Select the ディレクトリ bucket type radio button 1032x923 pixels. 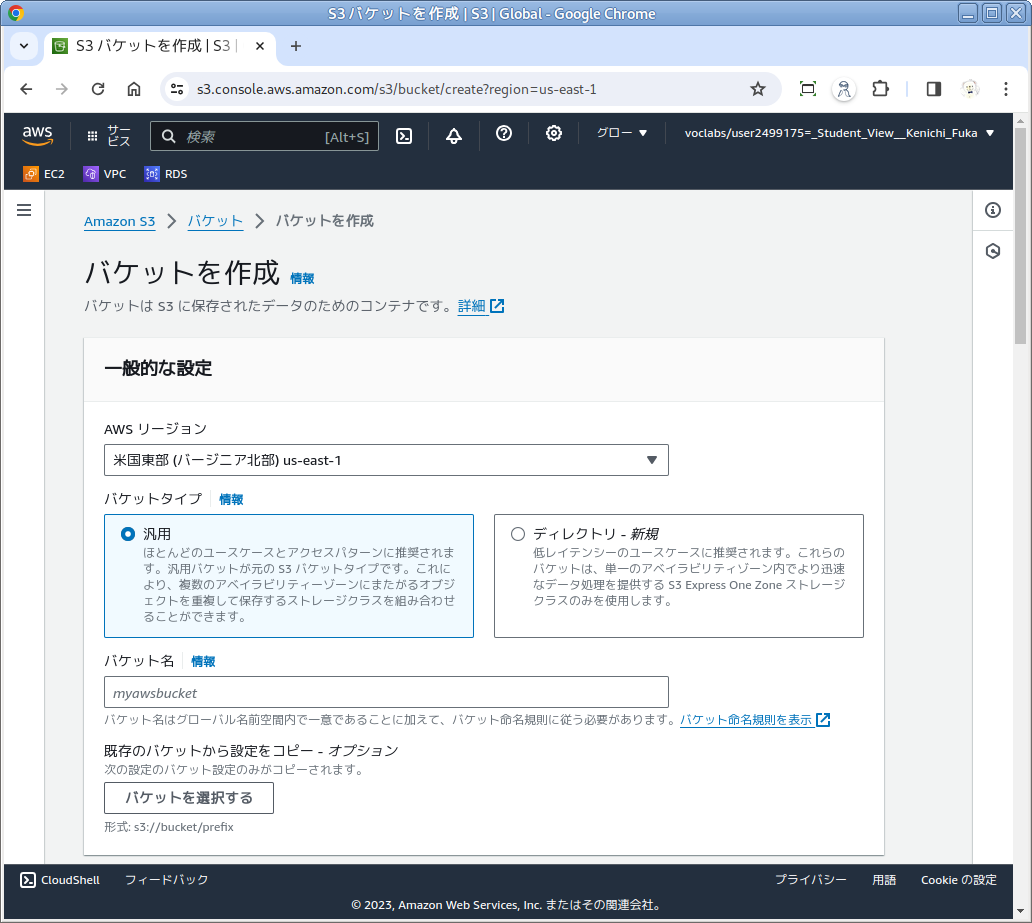click(x=518, y=534)
